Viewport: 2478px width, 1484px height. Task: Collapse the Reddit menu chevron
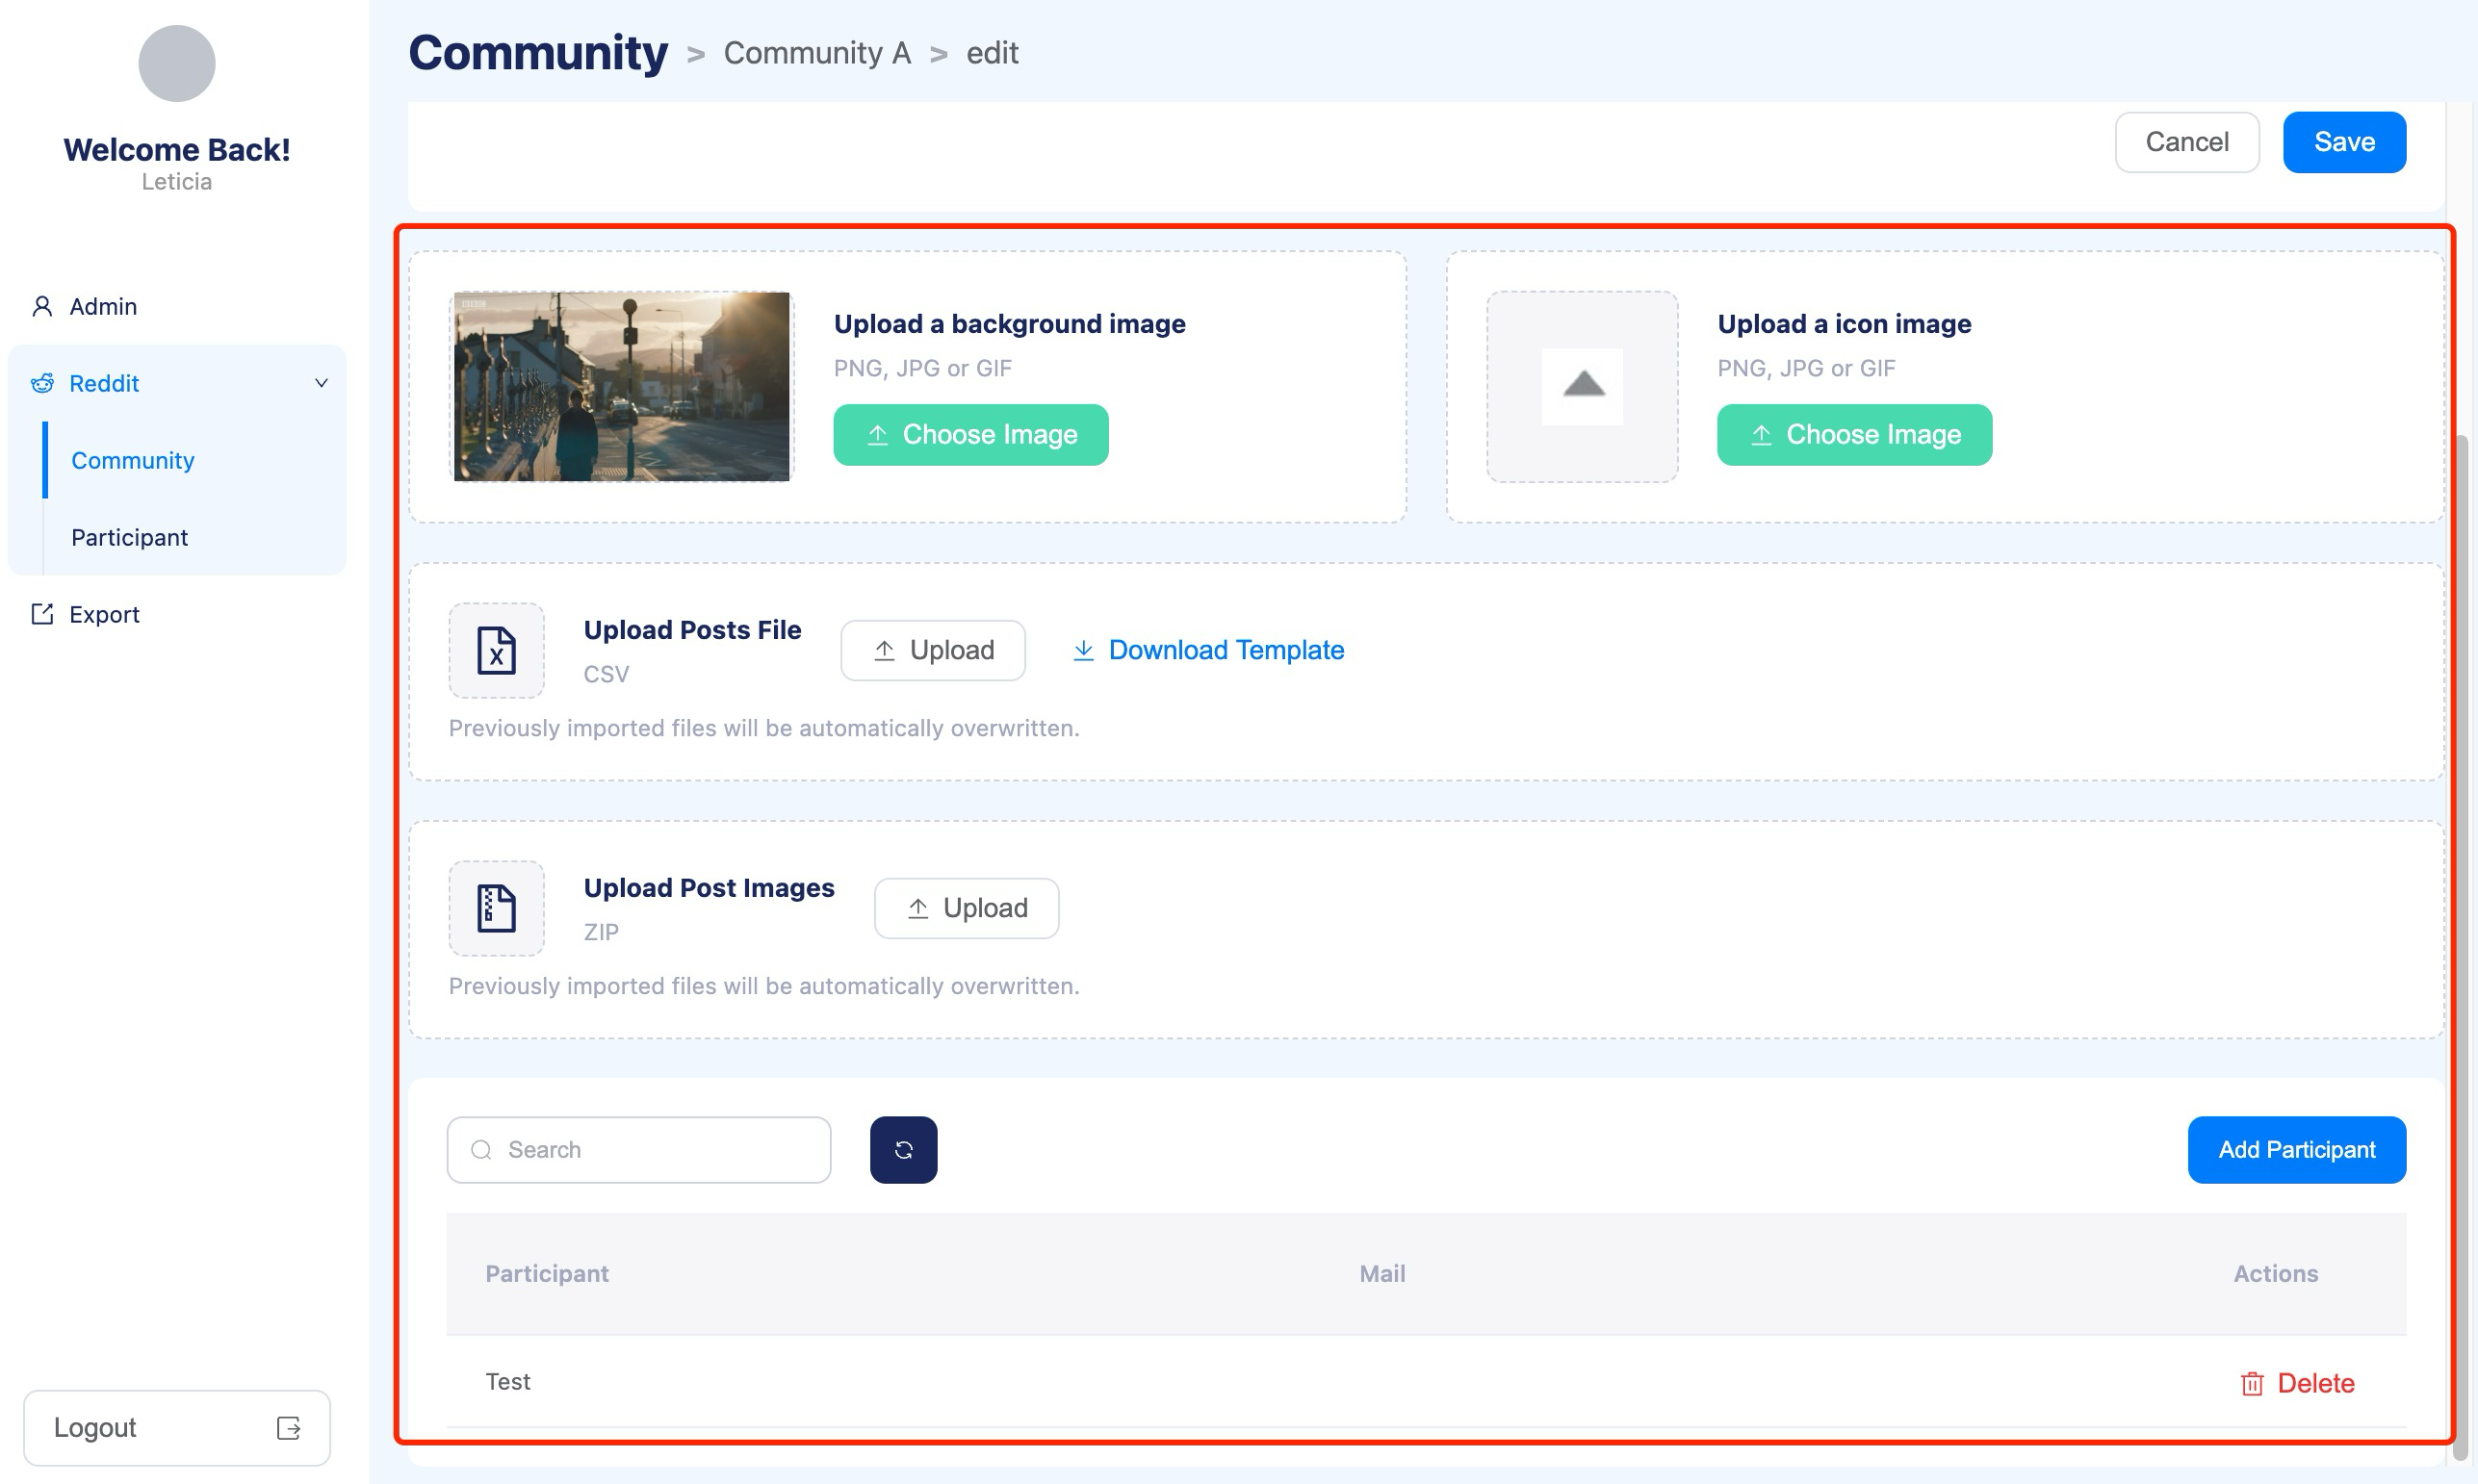(x=321, y=383)
